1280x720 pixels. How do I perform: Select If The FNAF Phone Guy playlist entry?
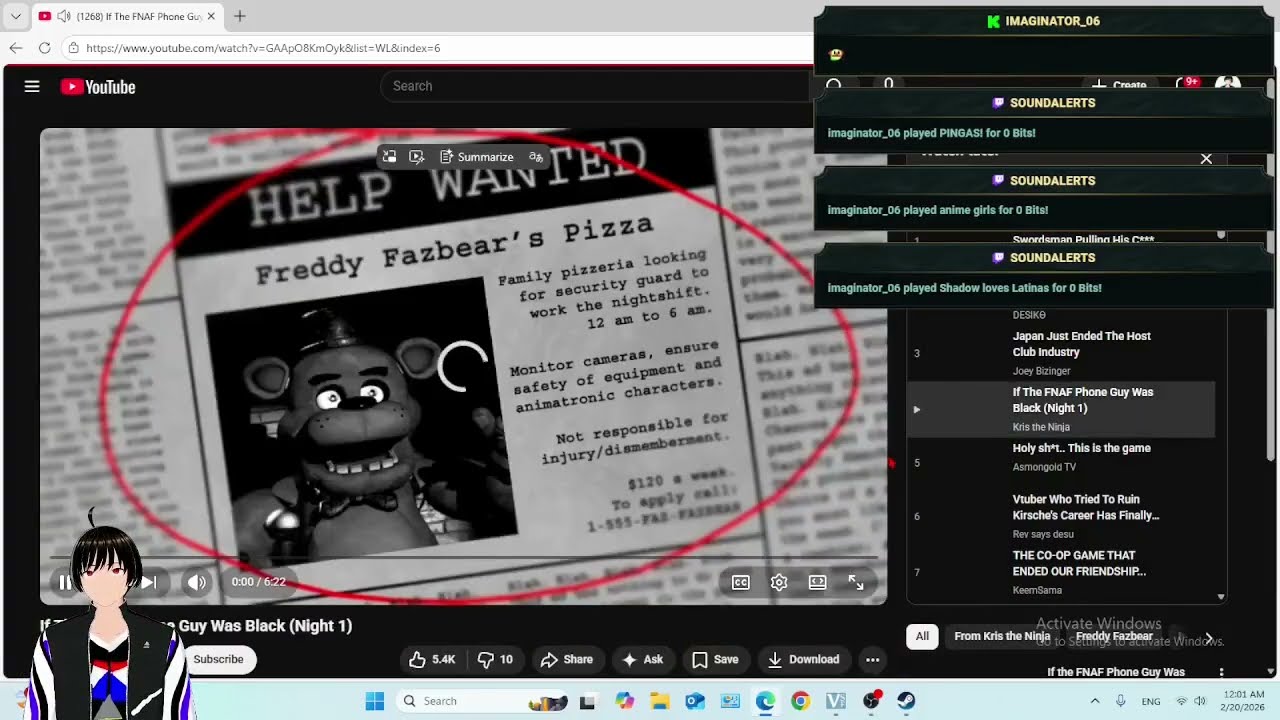1061,409
